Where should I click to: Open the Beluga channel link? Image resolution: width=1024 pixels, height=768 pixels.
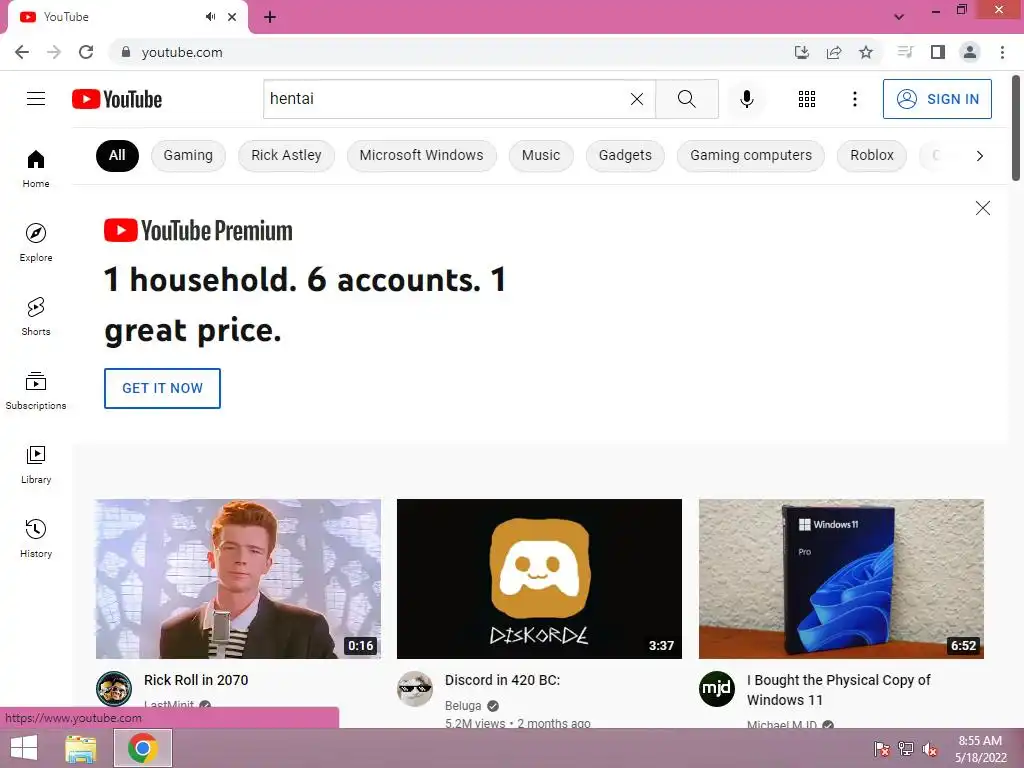click(x=463, y=705)
